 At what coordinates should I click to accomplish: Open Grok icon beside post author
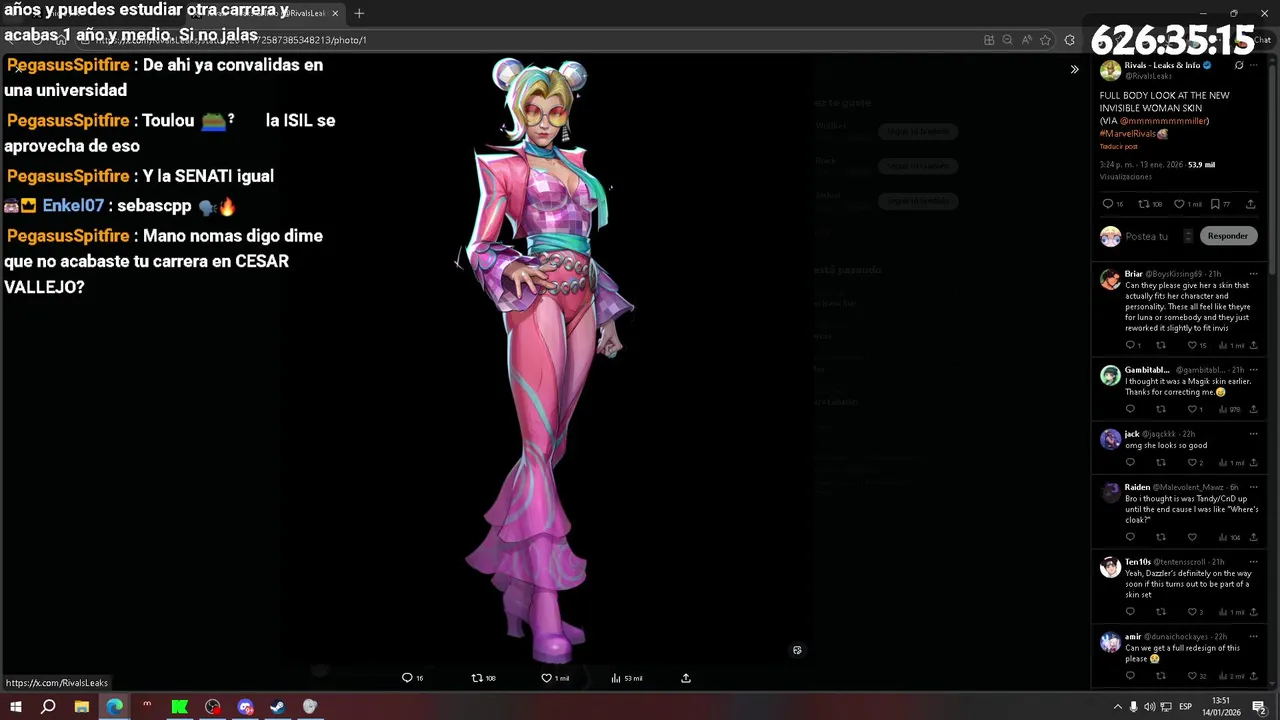(1239, 66)
